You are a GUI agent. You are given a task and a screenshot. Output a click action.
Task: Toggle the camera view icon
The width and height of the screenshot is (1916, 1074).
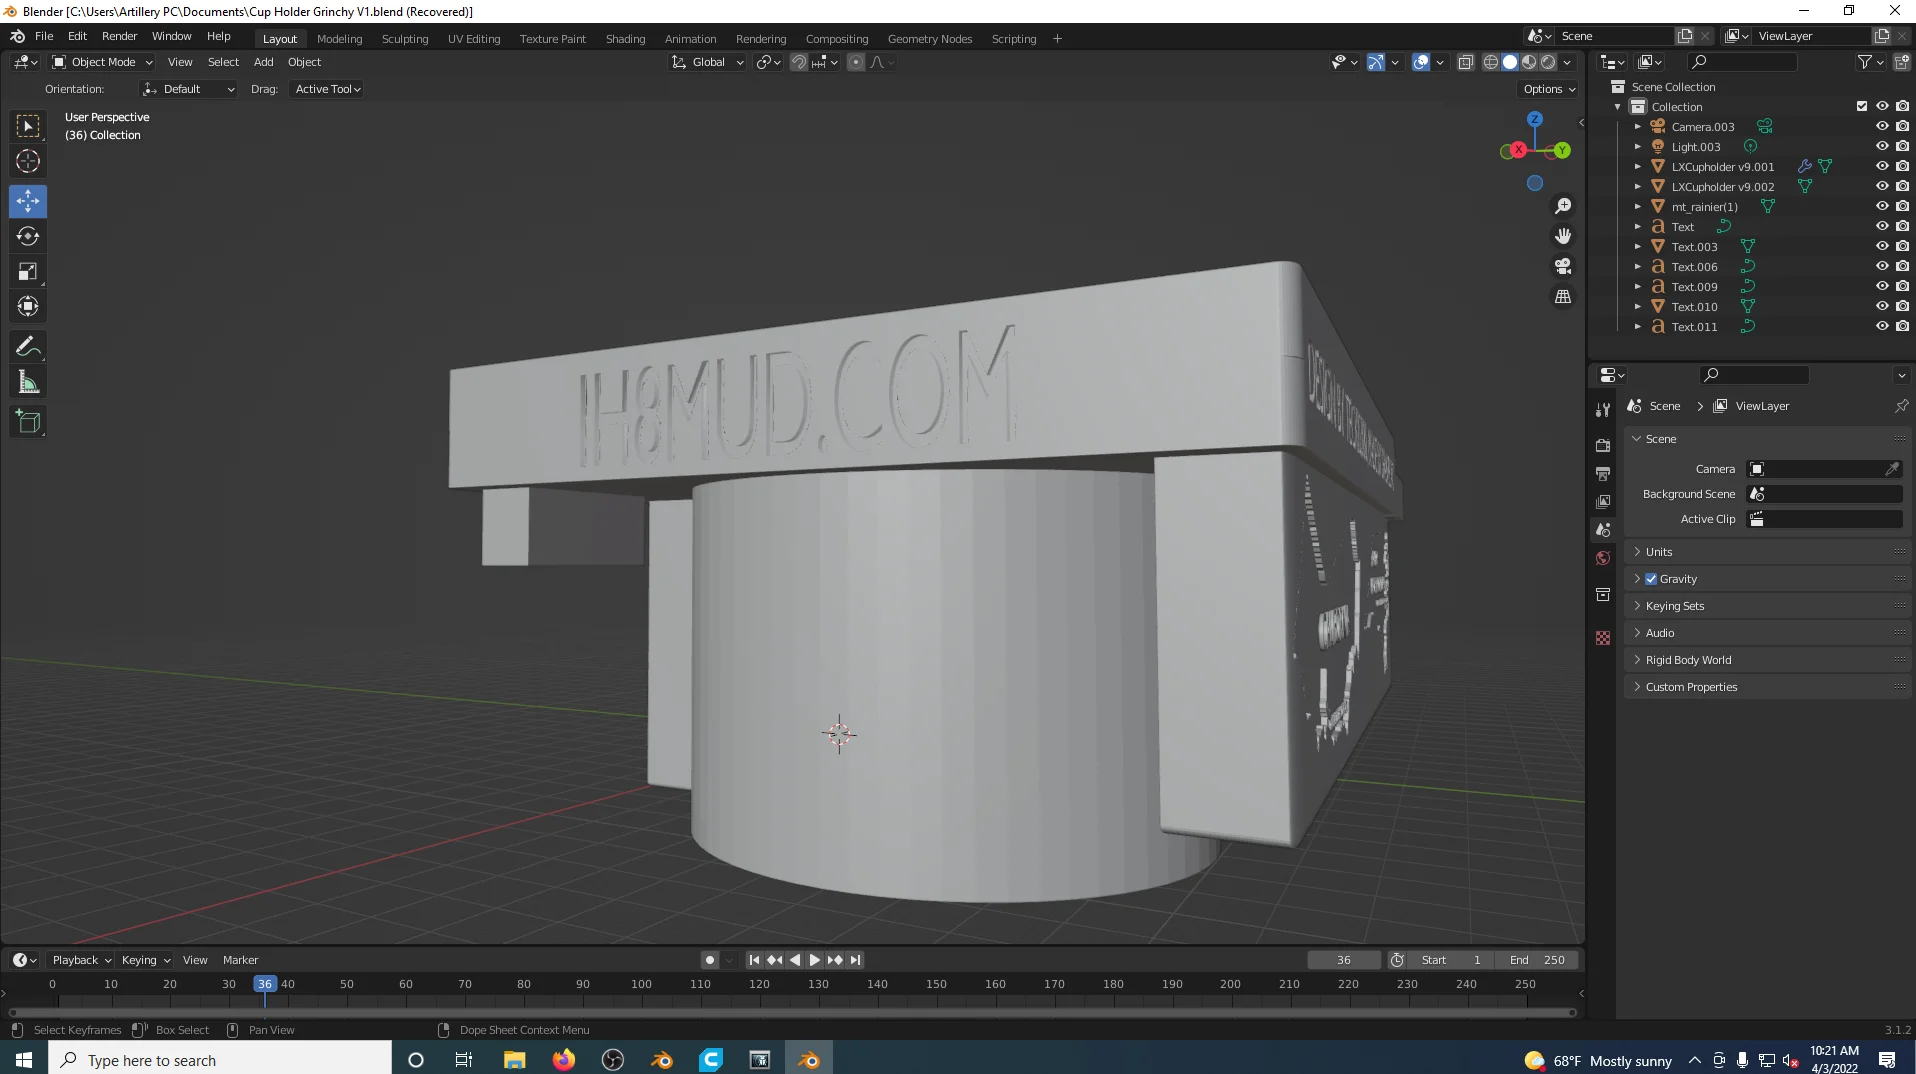pyautogui.click(x=1563, y=266)
